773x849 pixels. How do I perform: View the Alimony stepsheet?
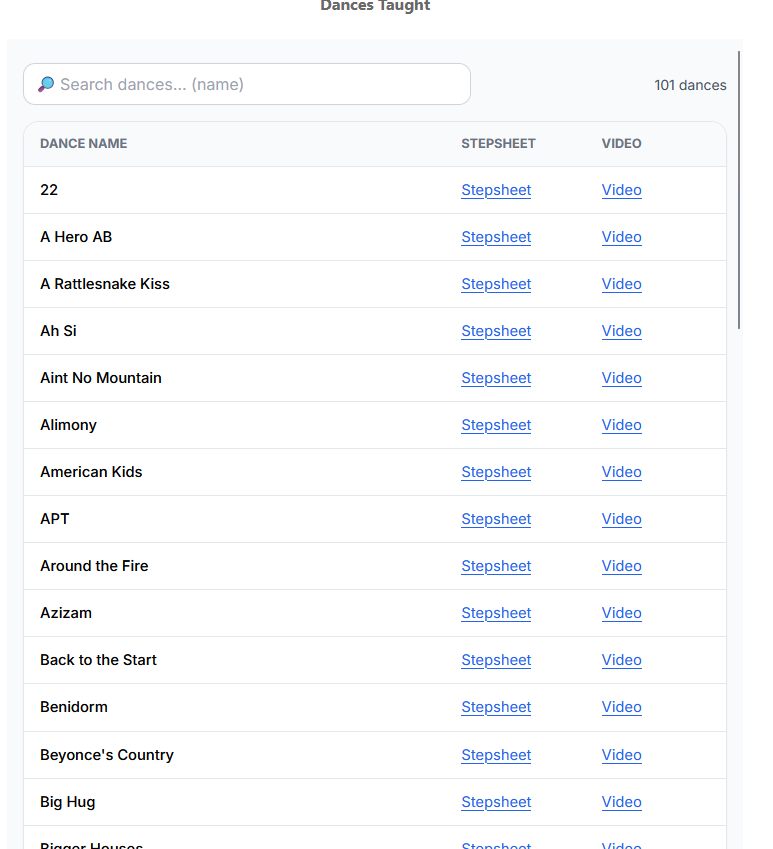click(x=496, y=425)
